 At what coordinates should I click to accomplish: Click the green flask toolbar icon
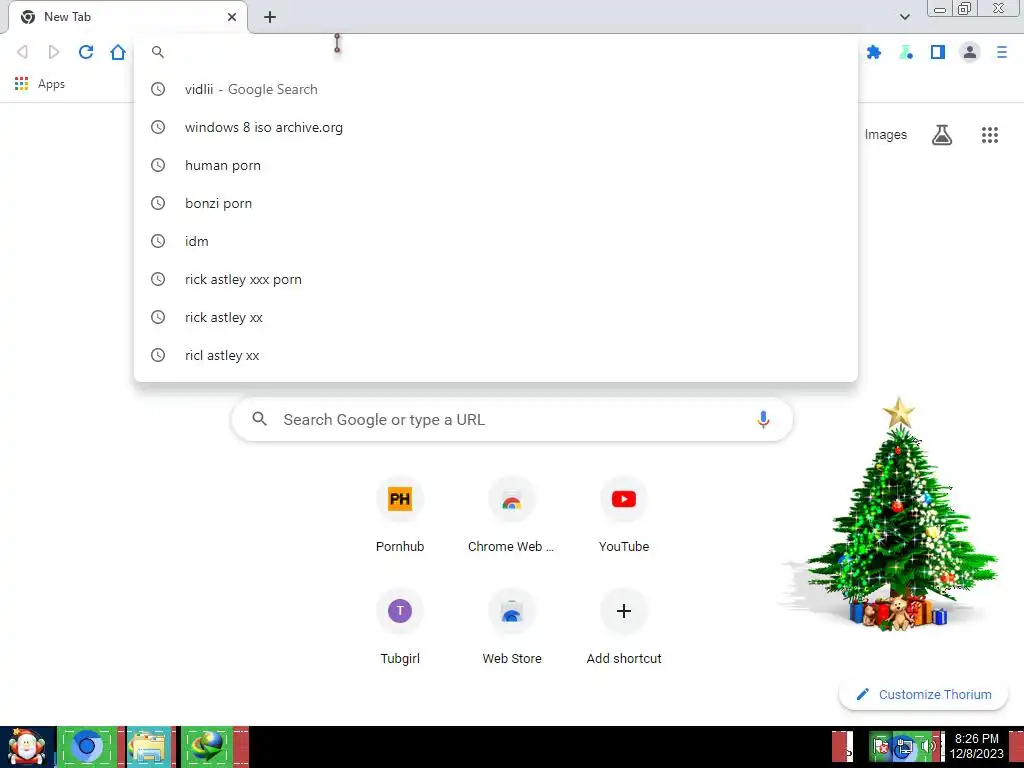(906, 52)
